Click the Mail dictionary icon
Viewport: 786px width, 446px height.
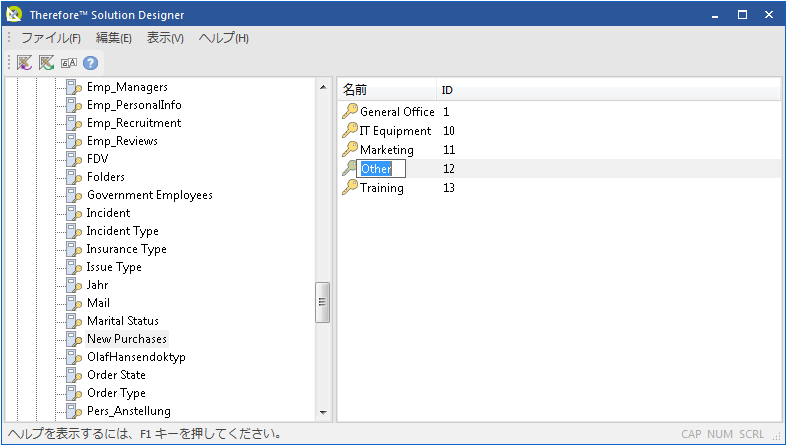pos(74,304)
